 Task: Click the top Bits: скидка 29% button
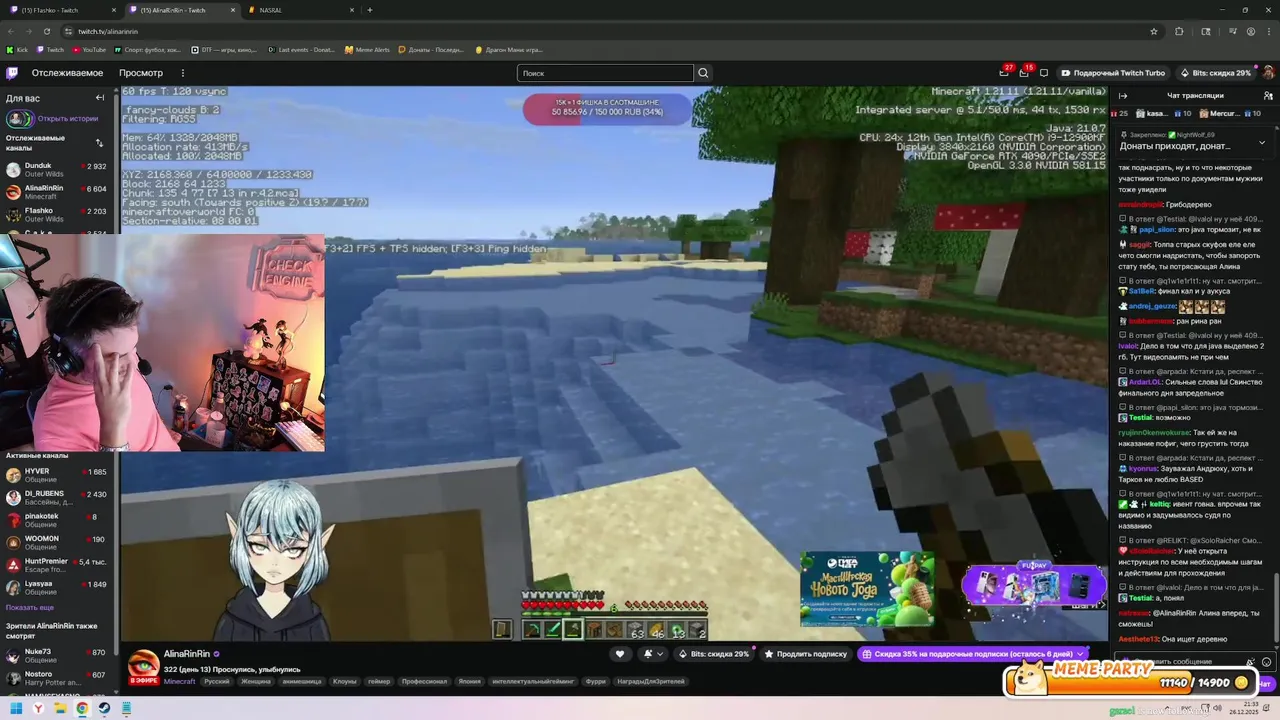(x=1214, y=73)
